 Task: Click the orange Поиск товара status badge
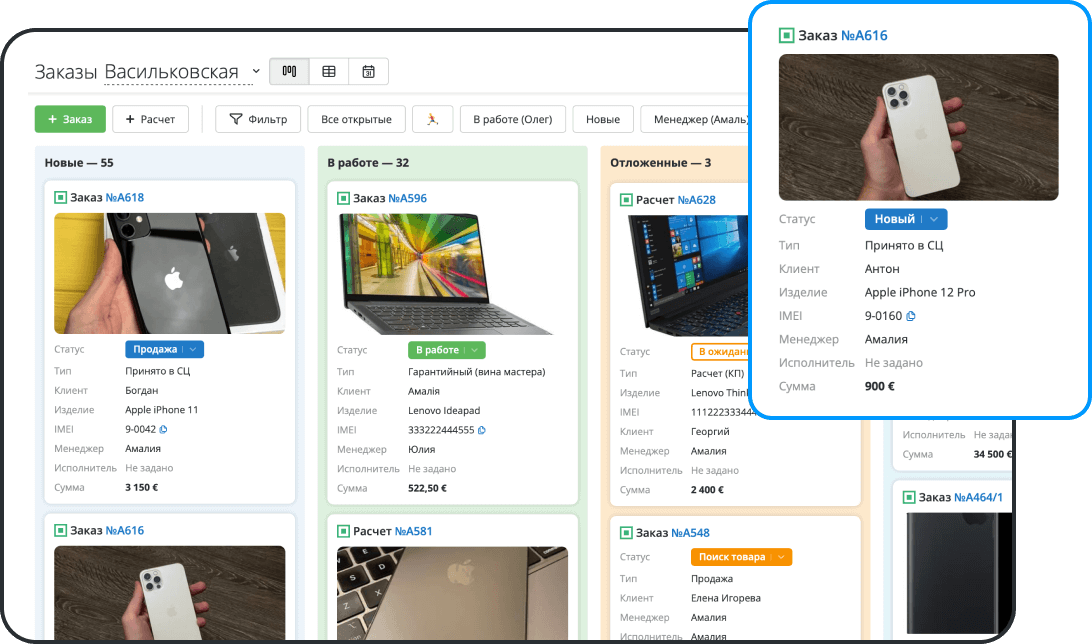(x=740, y=557)
